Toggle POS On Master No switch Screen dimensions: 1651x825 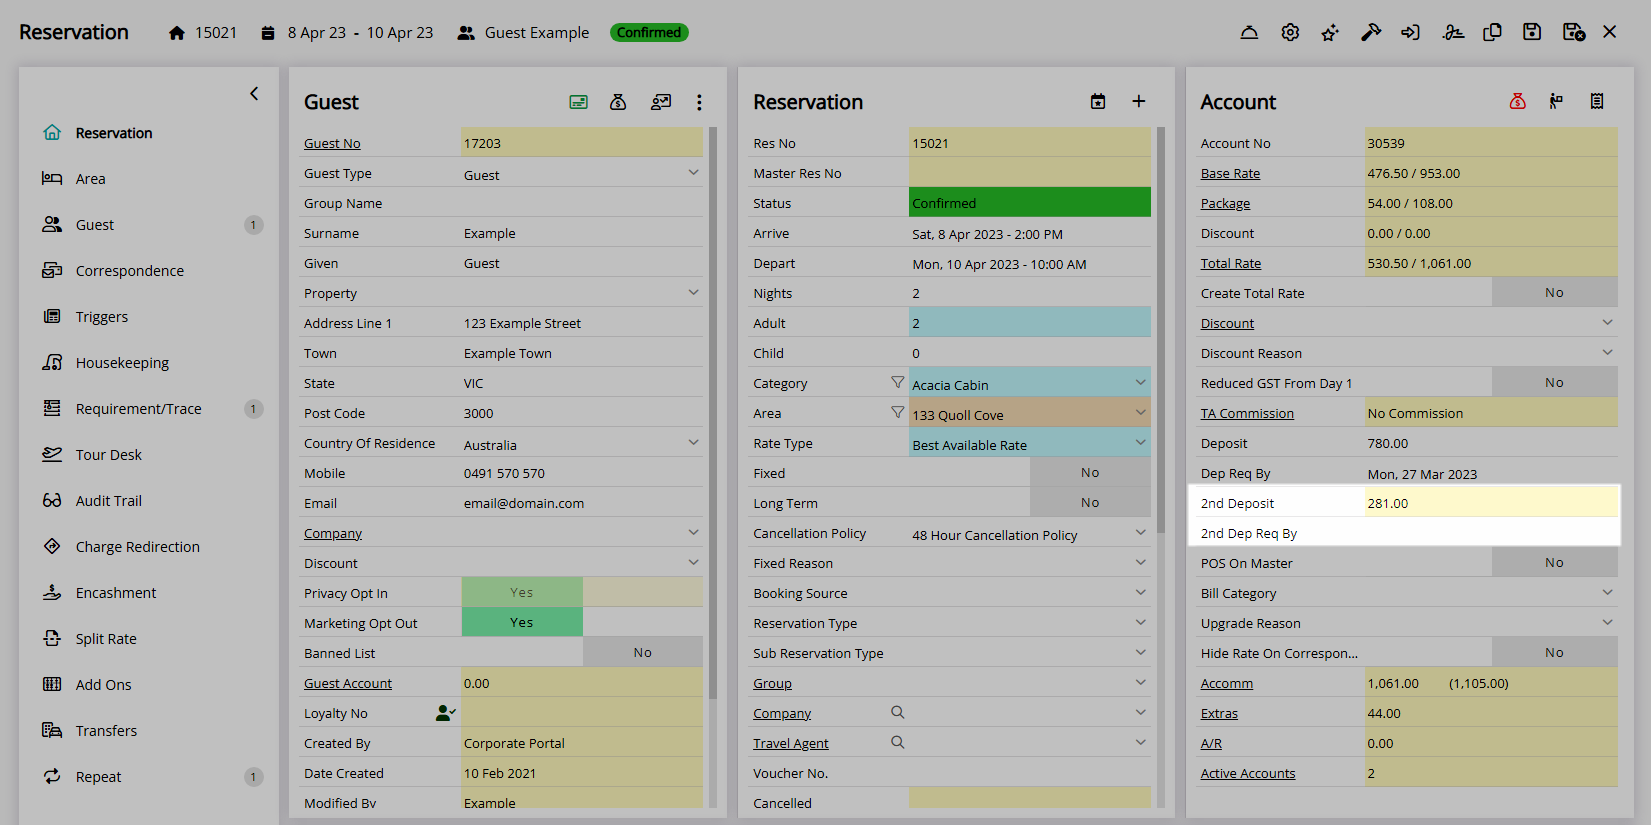(x=1554, y=562)
